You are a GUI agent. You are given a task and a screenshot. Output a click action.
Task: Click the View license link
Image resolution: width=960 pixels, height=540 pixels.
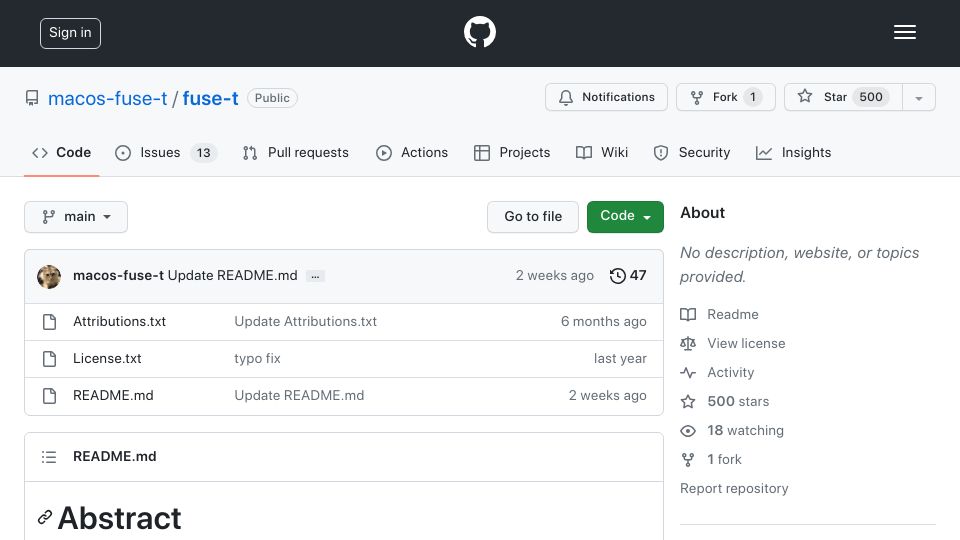pyautogui.click(x=733, y=343)
